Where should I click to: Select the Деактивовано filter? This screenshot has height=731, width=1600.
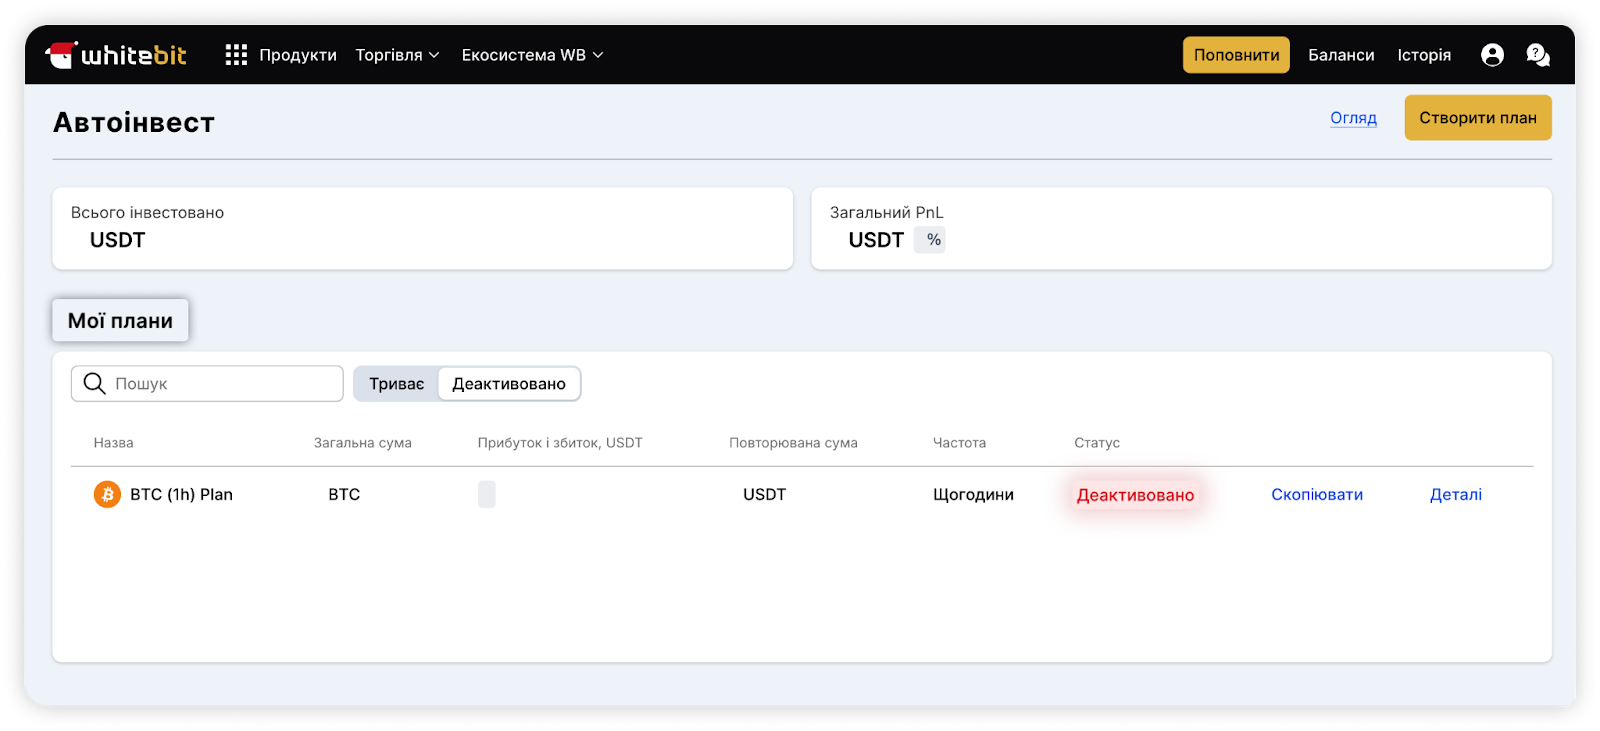tap(508, 384)
